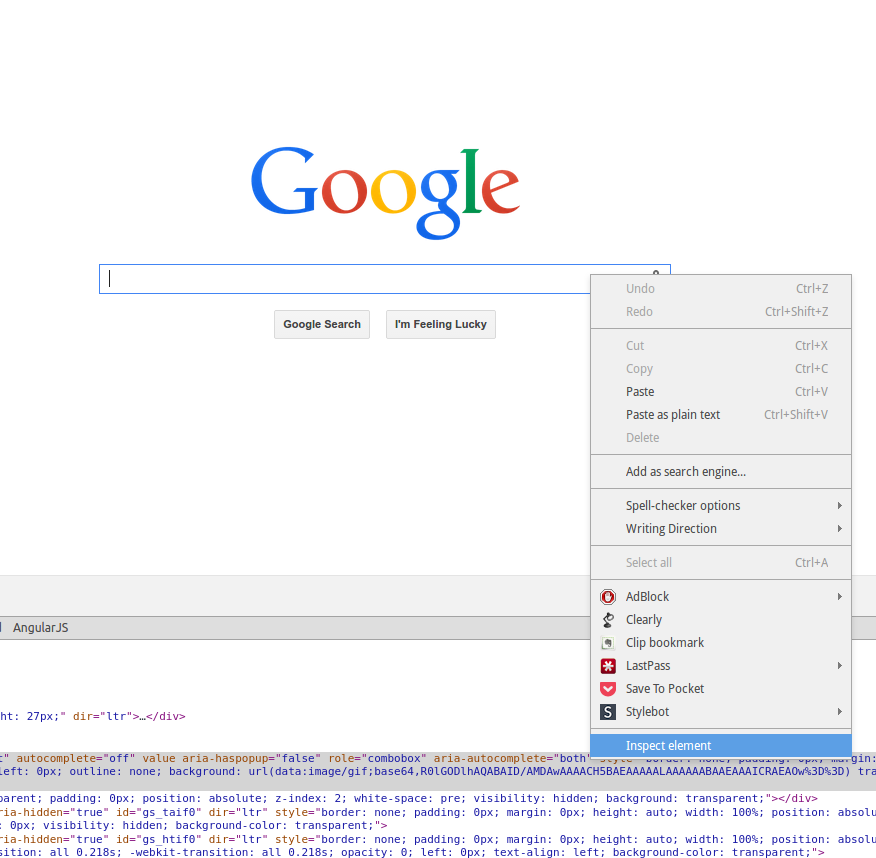Expand the Writing Direction submenu arrow
Screen dimensions: 876x858
click(839, 528)
